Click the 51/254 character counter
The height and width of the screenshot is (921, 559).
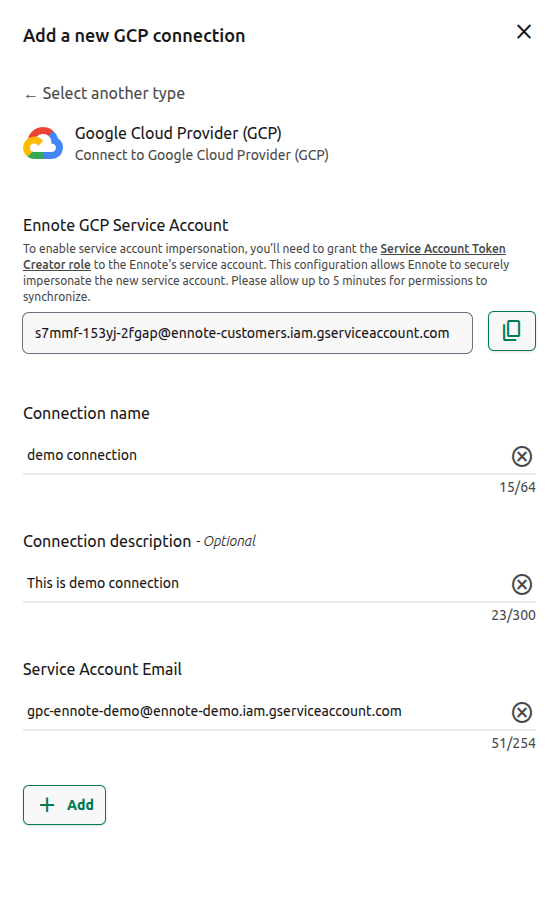[x=513, y=744]
